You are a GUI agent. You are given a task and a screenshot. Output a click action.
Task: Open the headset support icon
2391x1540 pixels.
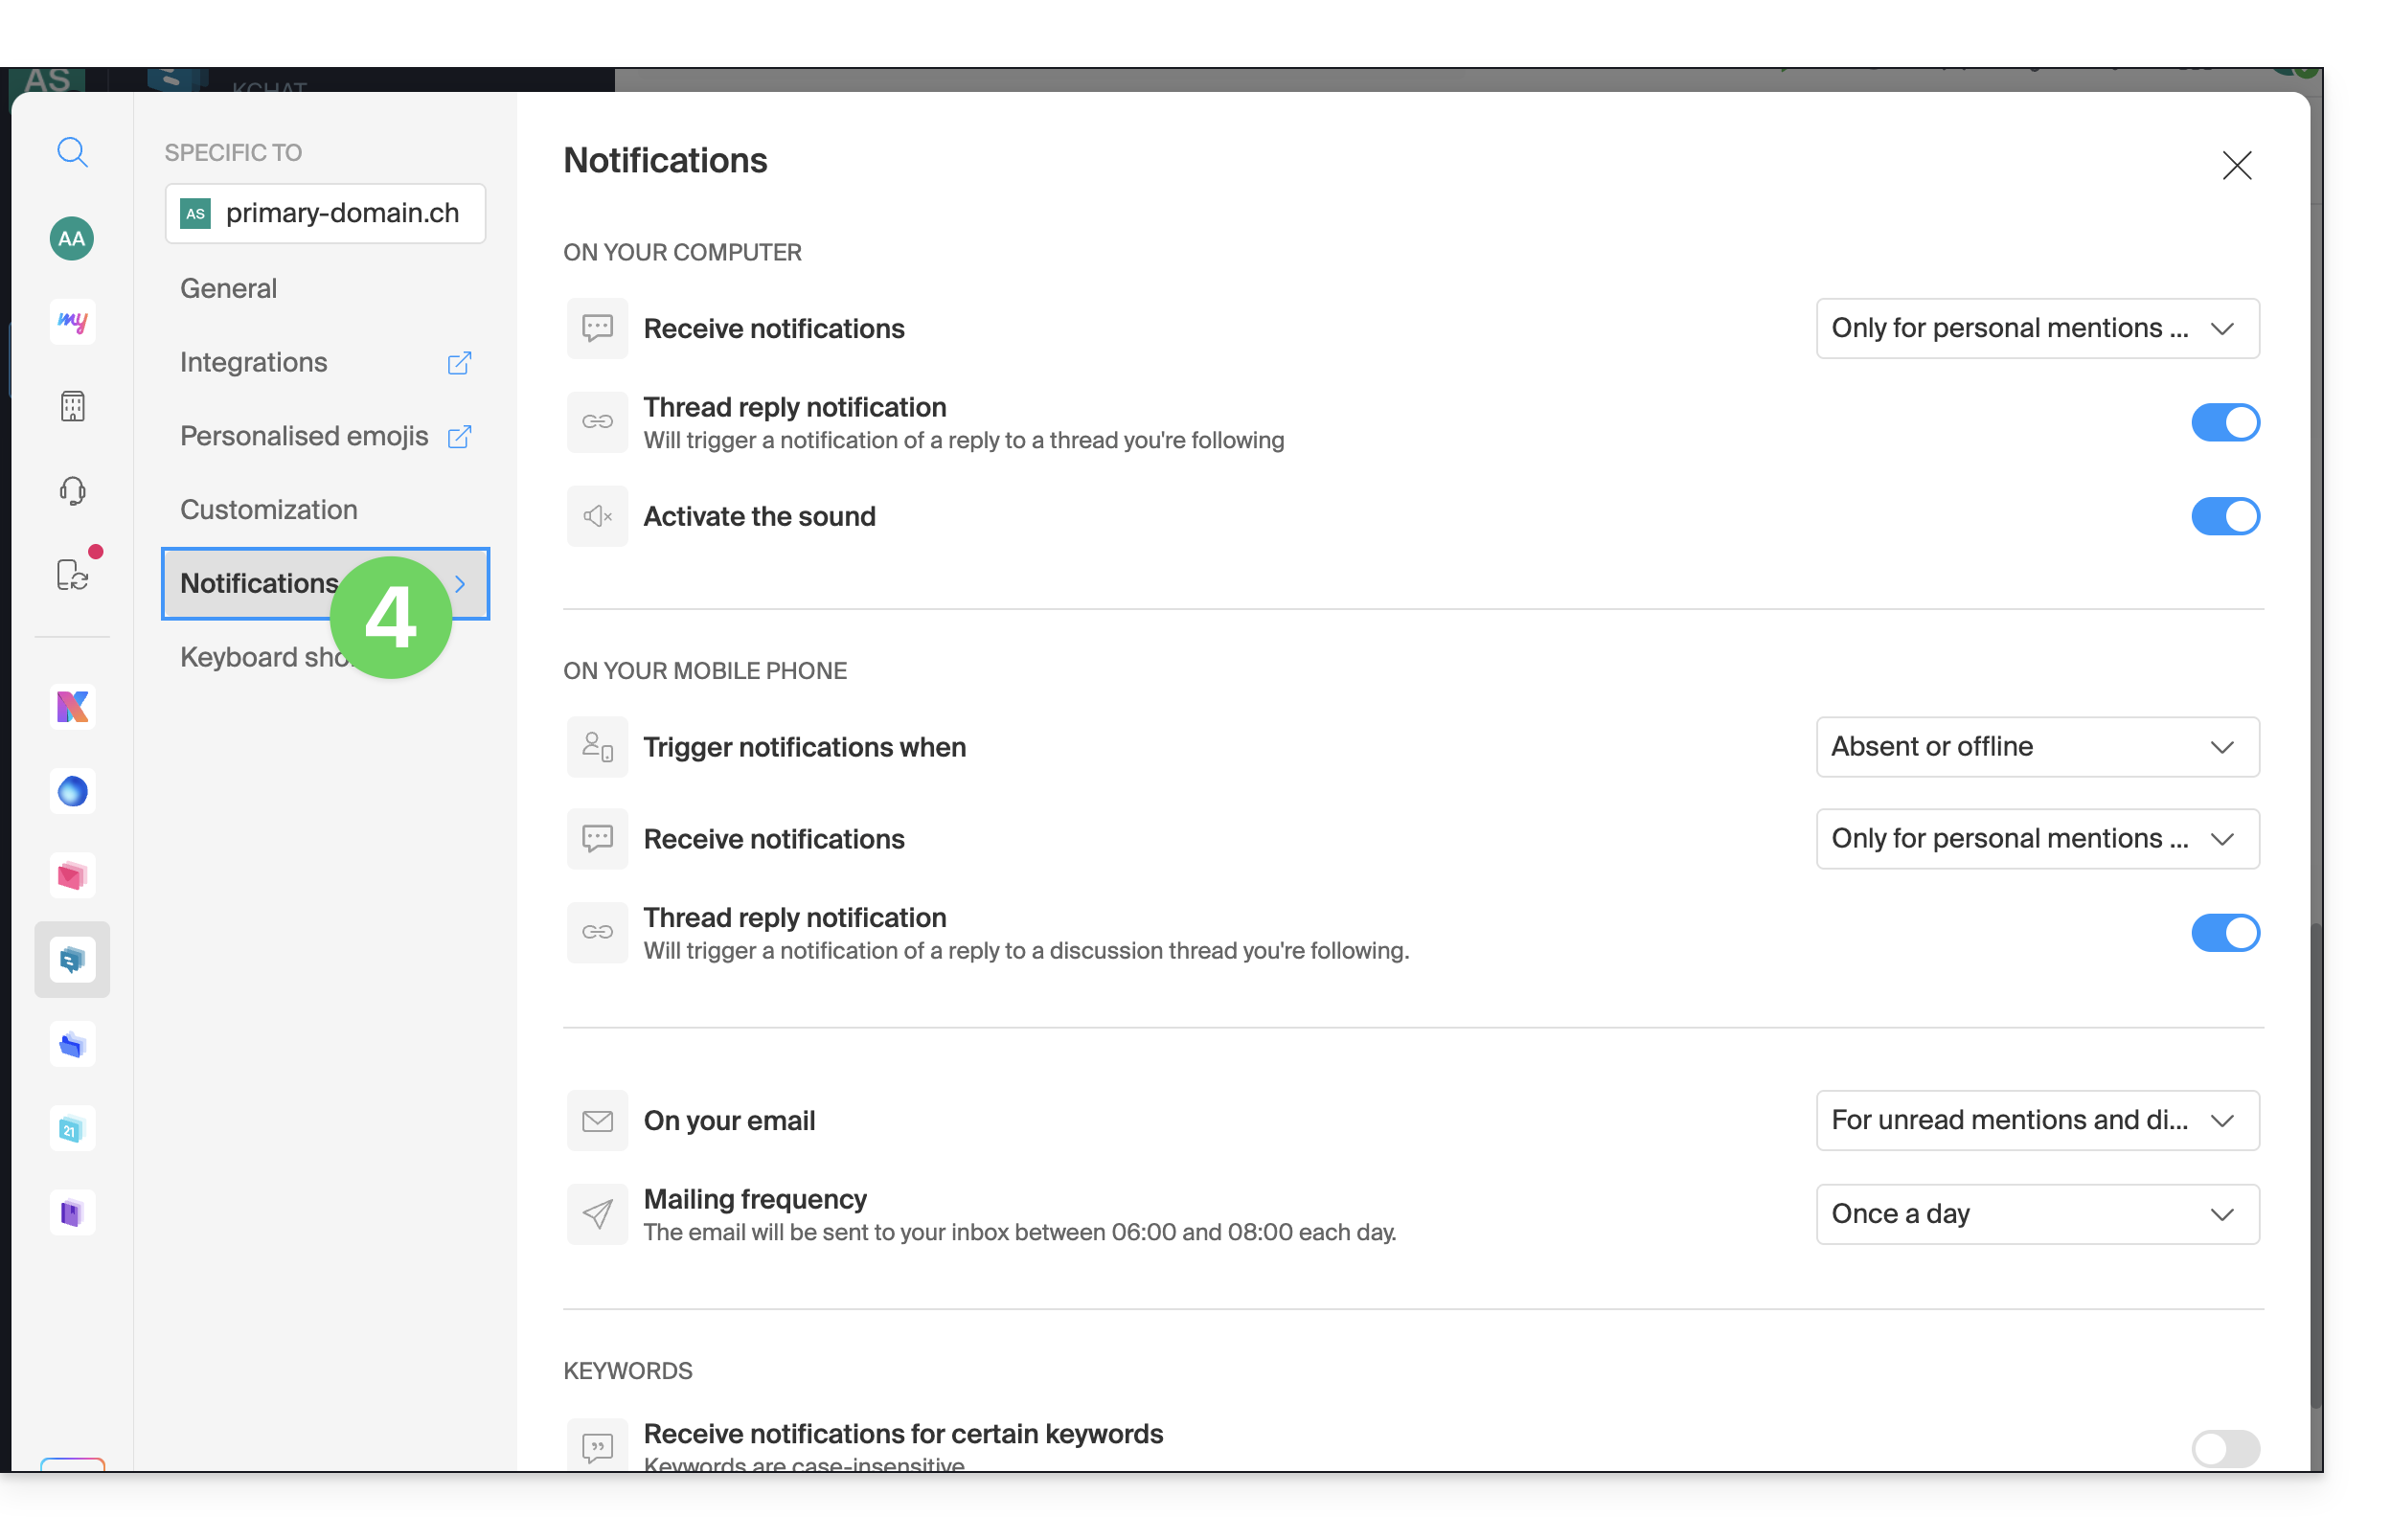[x=72, y=491]
